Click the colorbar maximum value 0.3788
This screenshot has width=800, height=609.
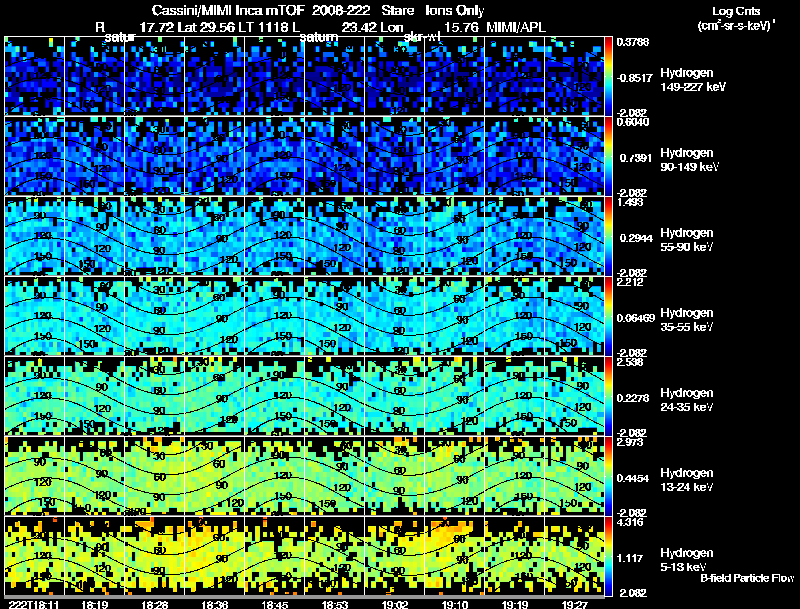633,42
